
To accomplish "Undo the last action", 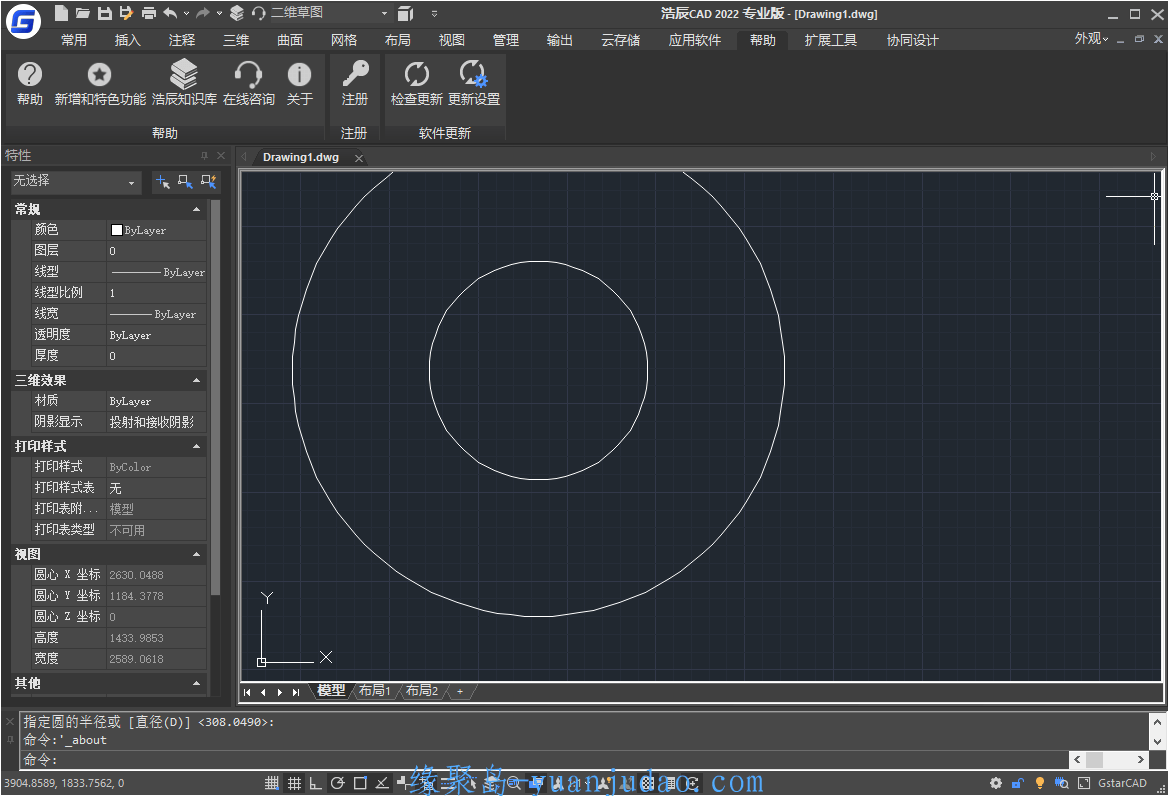I will [x=171, y=13].
